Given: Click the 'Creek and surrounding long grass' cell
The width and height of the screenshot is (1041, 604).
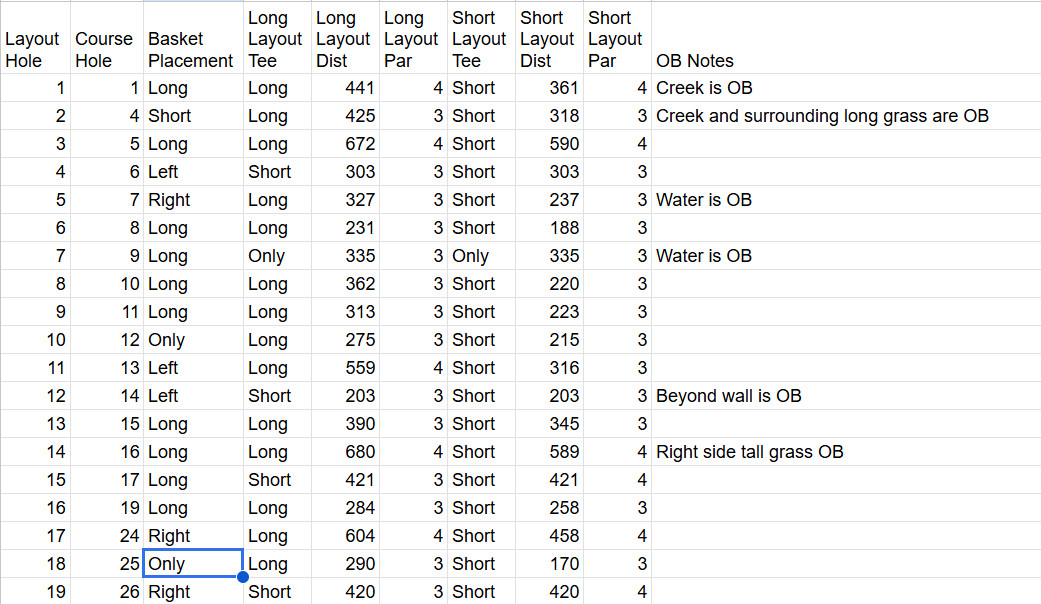Looking at the screenshot, I should [x=846, y=115].
